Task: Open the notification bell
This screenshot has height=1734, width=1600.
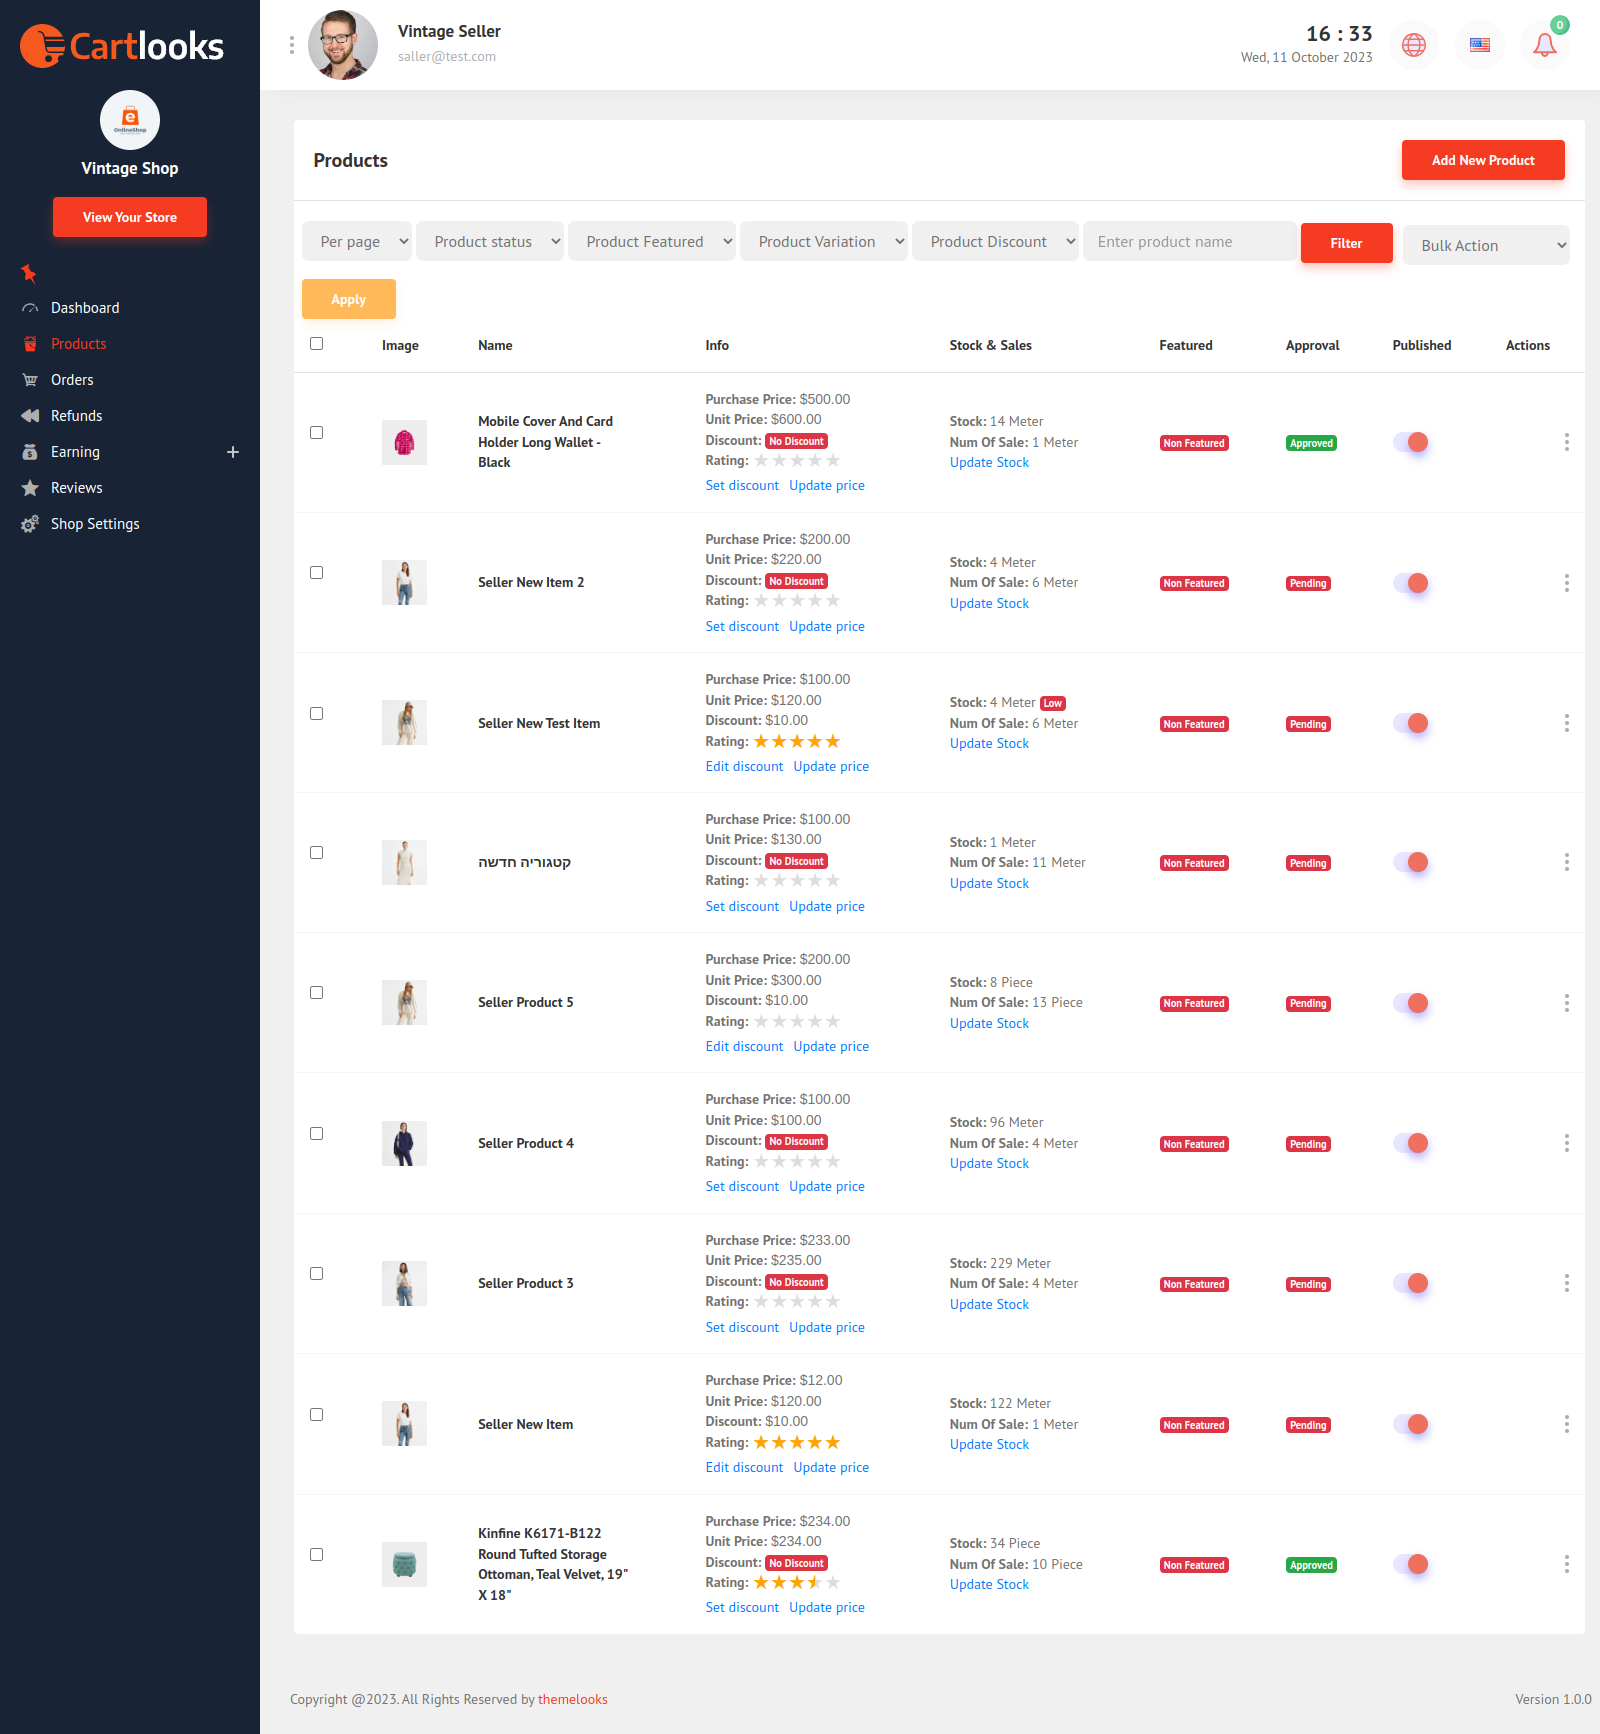Action: [1543, 44]
